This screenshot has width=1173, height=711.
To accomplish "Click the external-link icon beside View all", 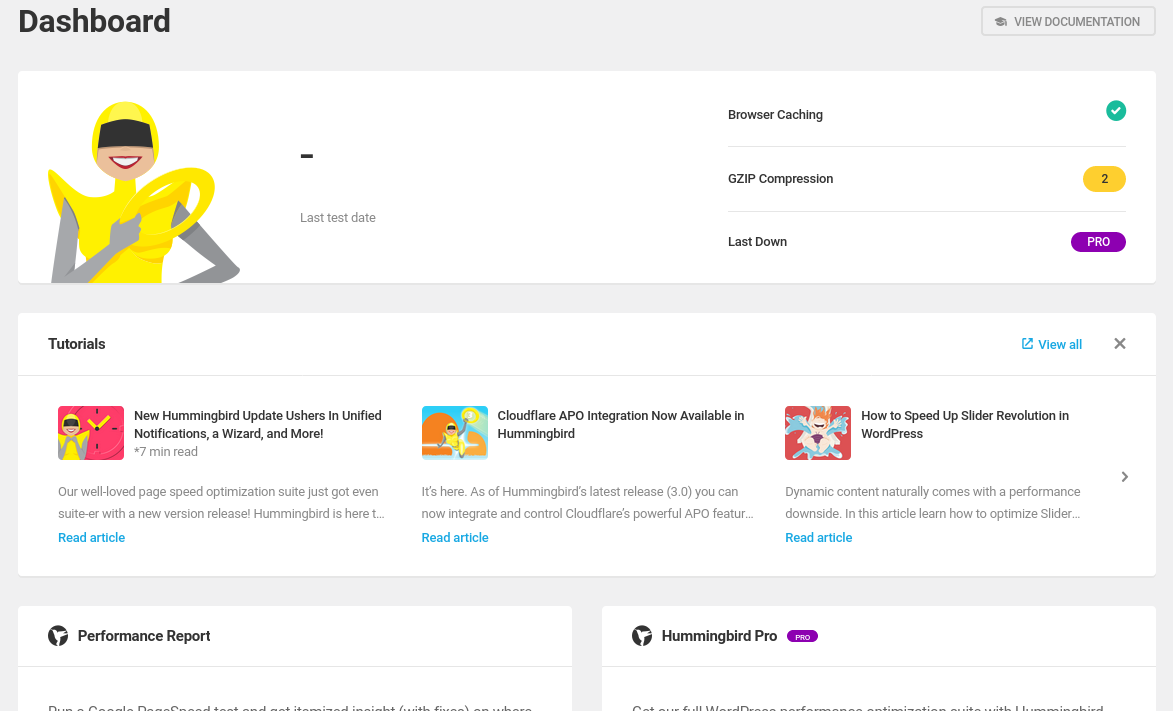I will (1027, 344).
